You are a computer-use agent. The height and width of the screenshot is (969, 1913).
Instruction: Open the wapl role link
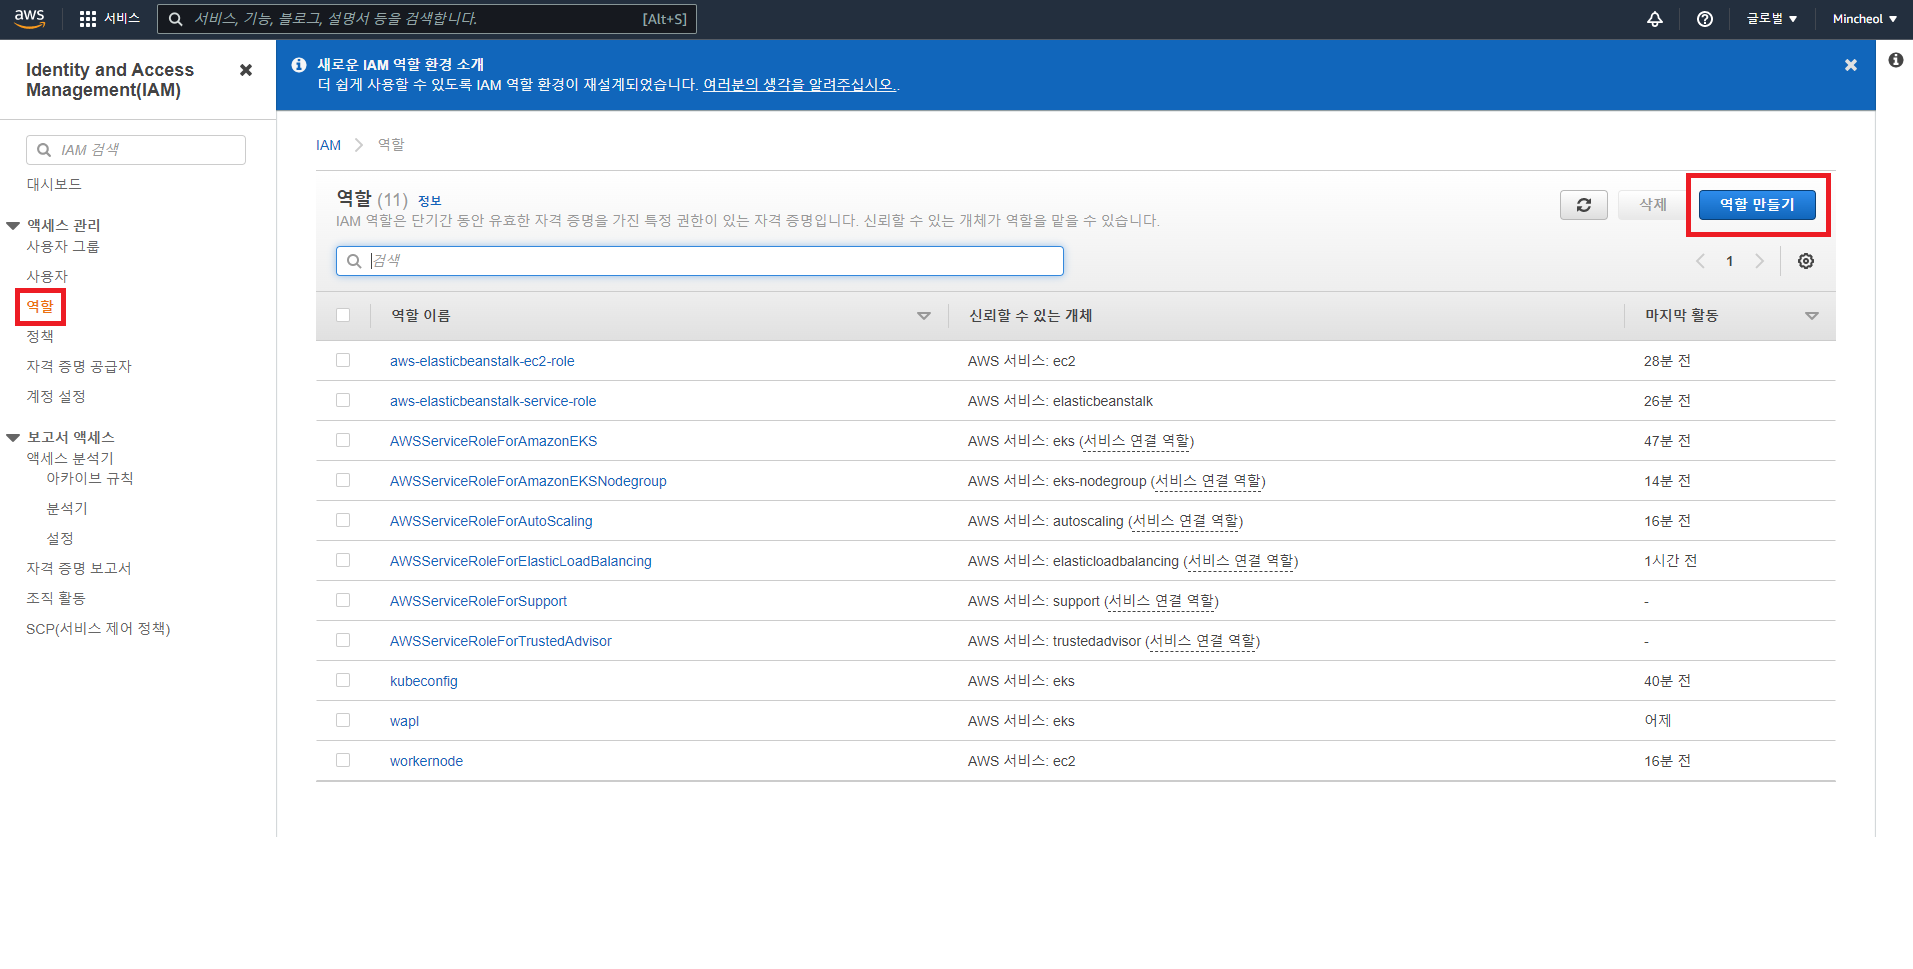point(404,721)
